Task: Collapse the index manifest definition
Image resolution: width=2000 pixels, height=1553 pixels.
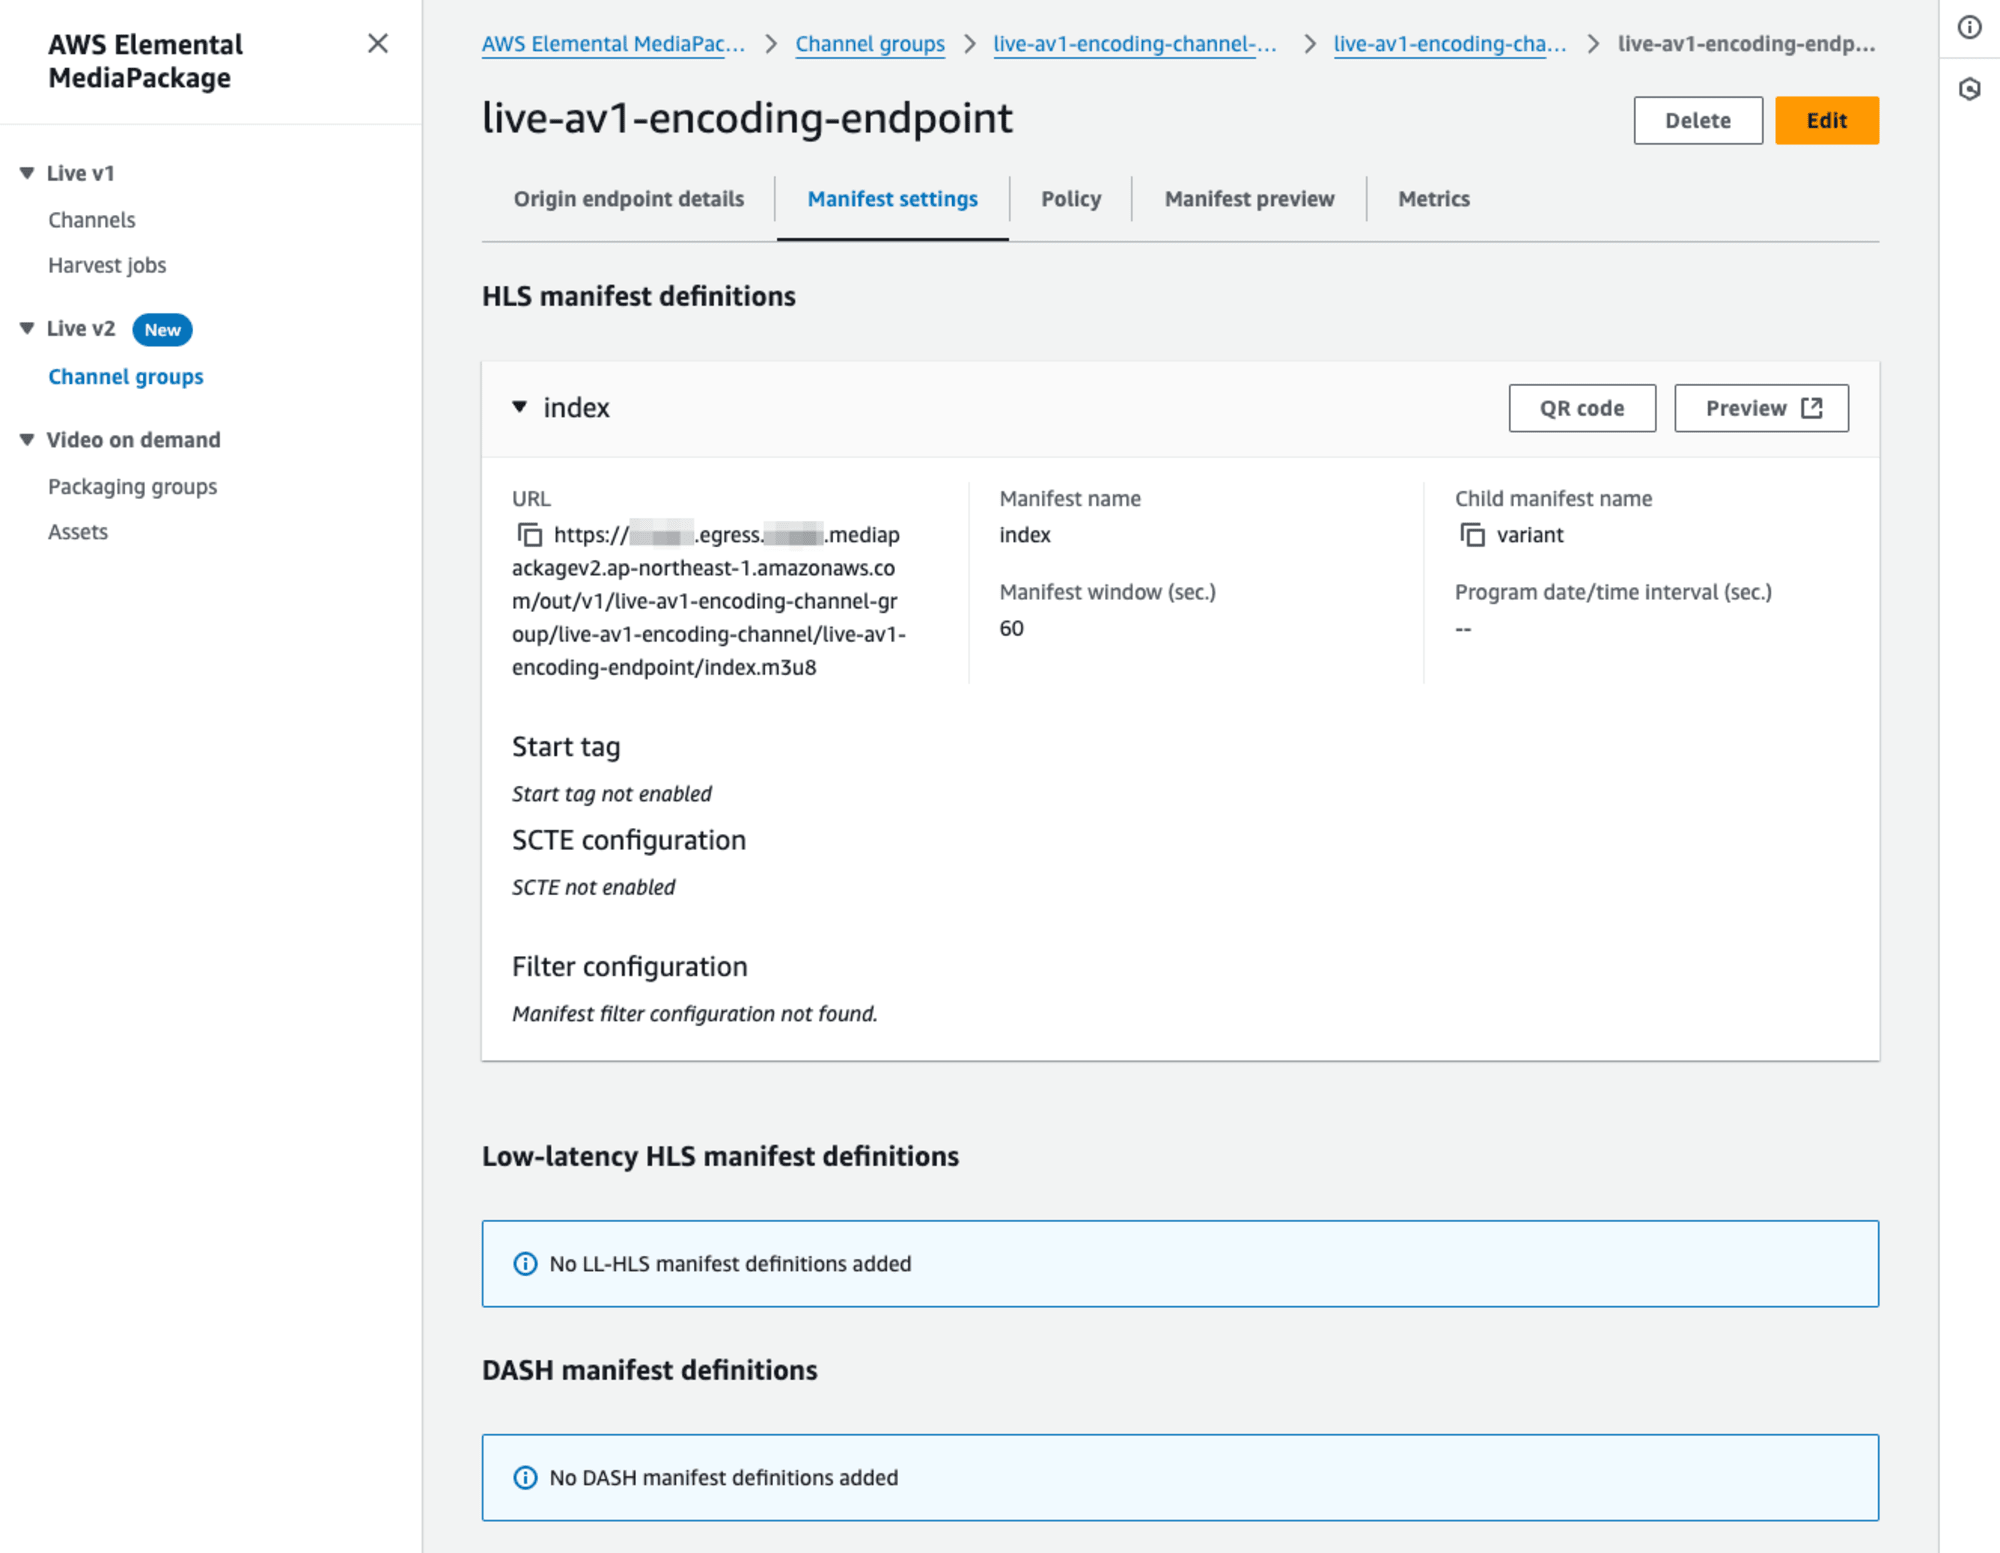Action: pos(519,407)
